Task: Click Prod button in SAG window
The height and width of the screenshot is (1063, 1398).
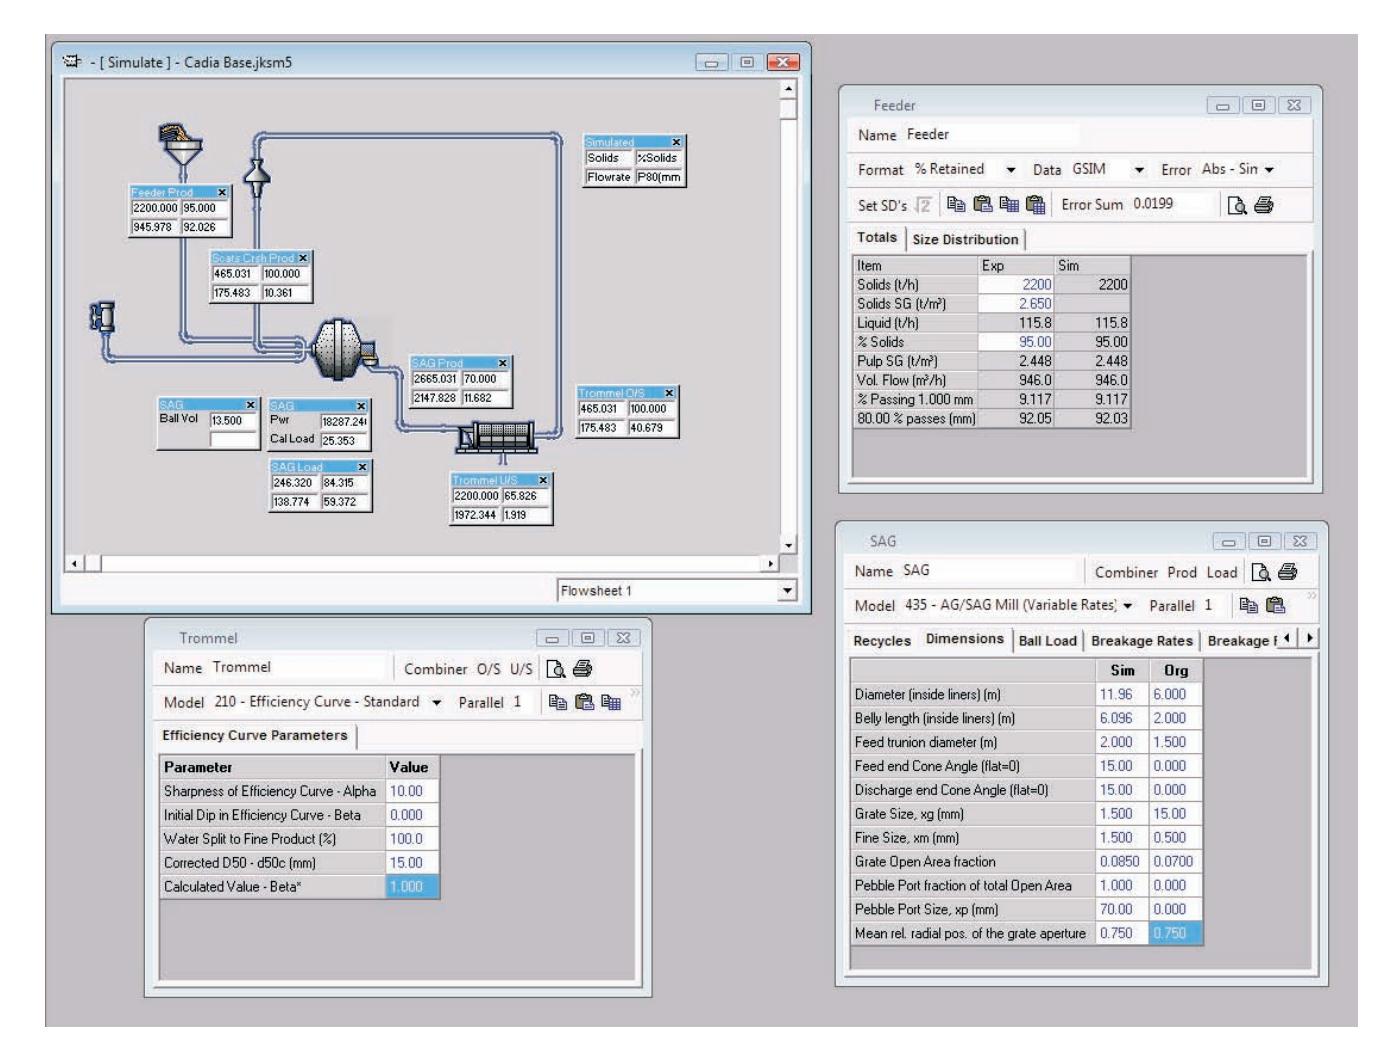Action: [x=1182, y=572]
